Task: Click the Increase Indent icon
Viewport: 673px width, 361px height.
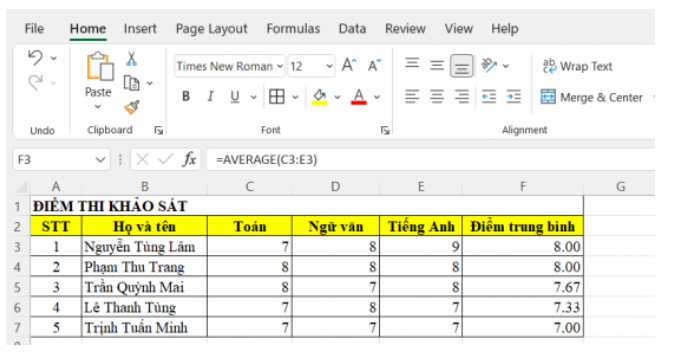Action: [x=514, y=97]
